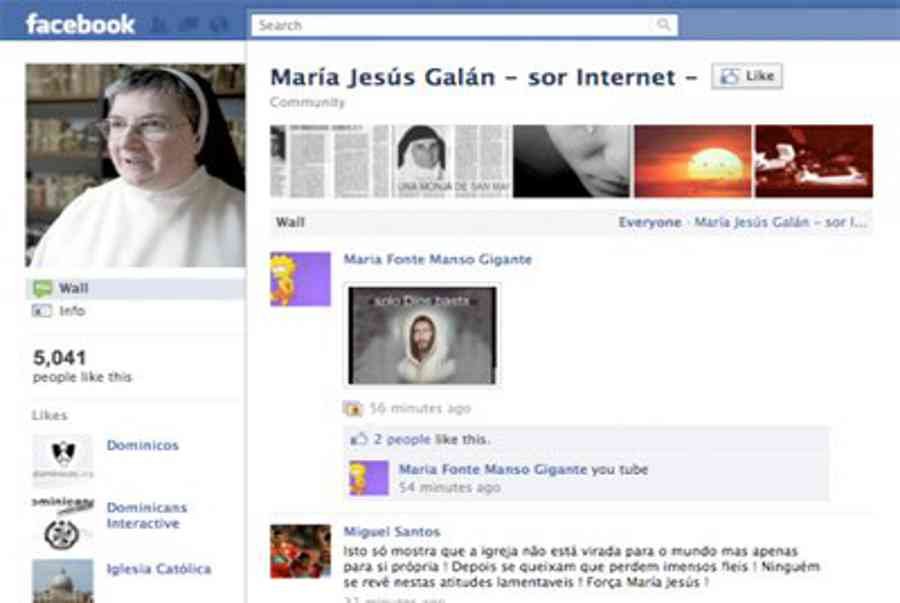Filter wall by María Jesús Galán – sor I...
900x603 pixels.
(x=781, y=223)
